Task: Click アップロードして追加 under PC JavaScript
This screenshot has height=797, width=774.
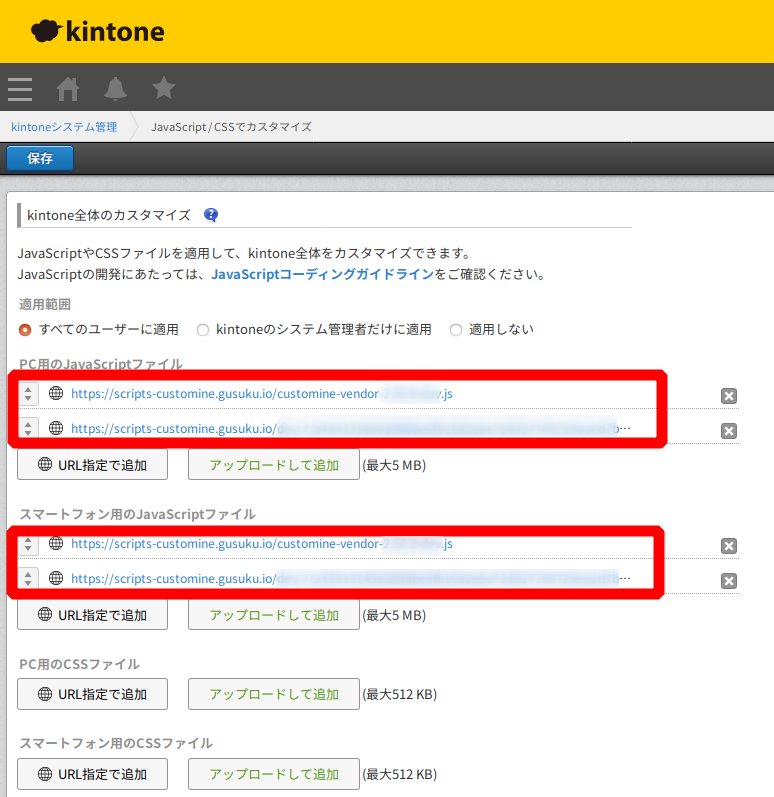Action: tap(274, 465)
